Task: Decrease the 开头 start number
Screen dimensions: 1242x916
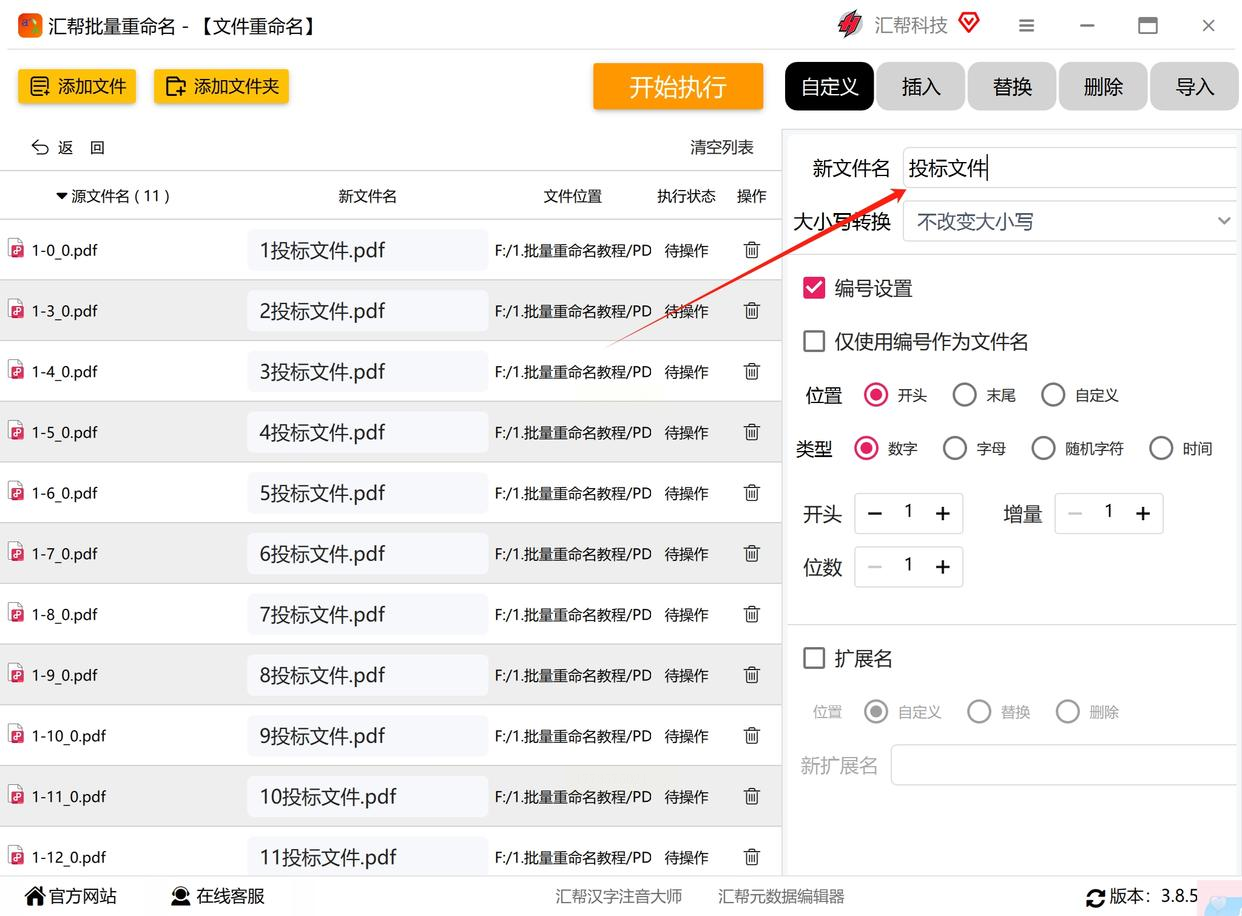Action: click(875, 514)
